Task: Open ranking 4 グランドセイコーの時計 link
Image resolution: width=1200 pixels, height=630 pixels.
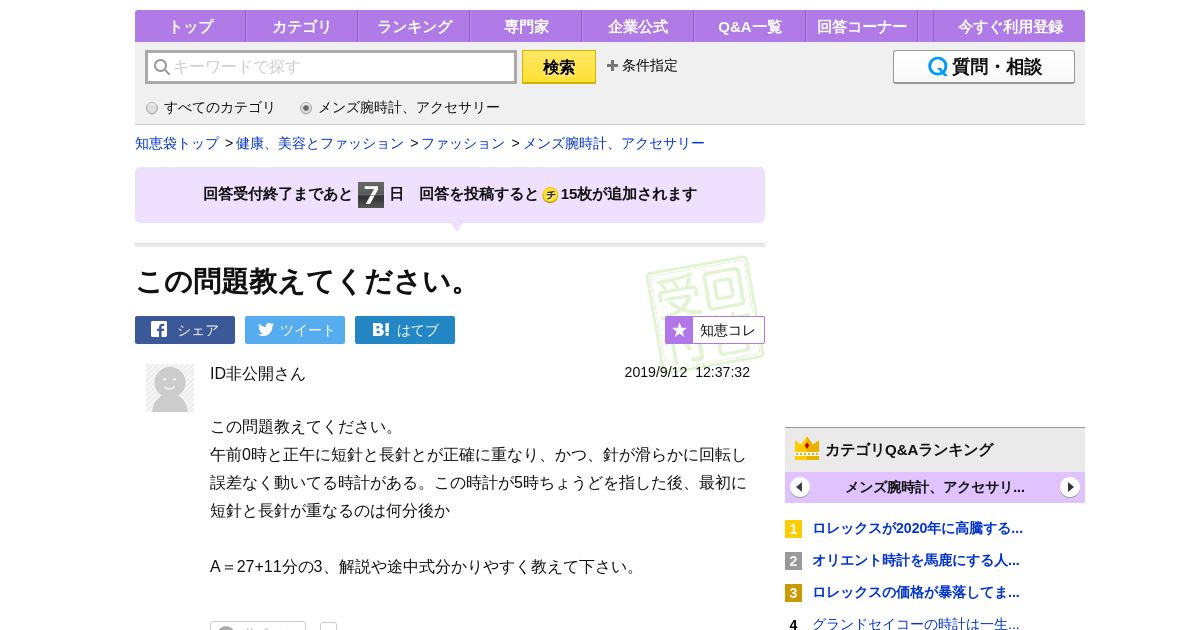Action: [x=916, y=624]
